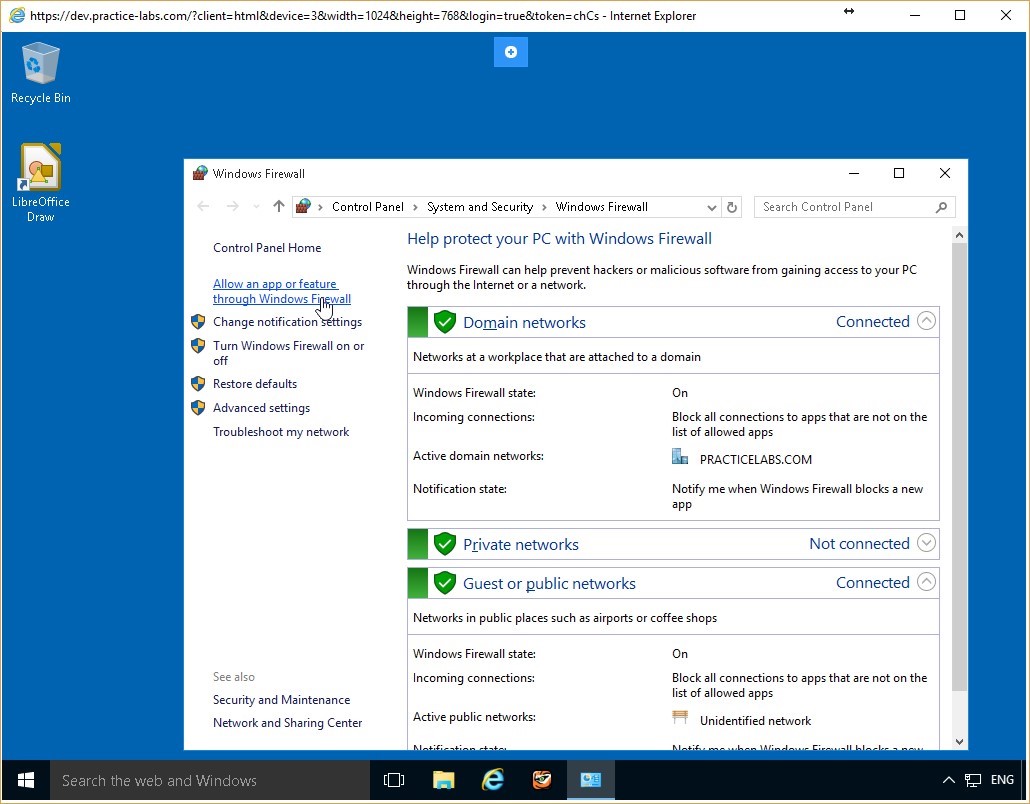Click the up arrow to parent folder
Viewport: 1030px width, 804px height.
pyautogui.click(x=278, y=207)
